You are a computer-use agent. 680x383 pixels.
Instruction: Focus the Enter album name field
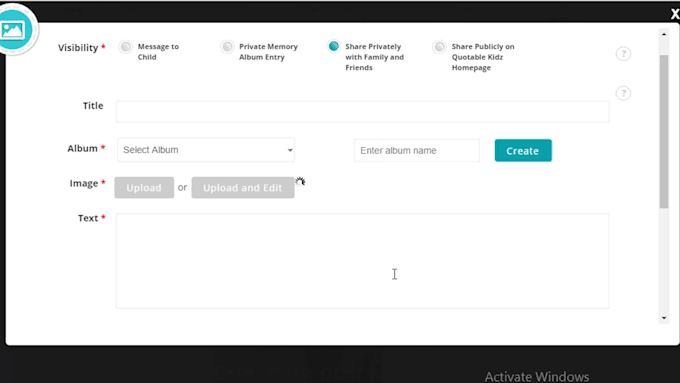(417, 151)
